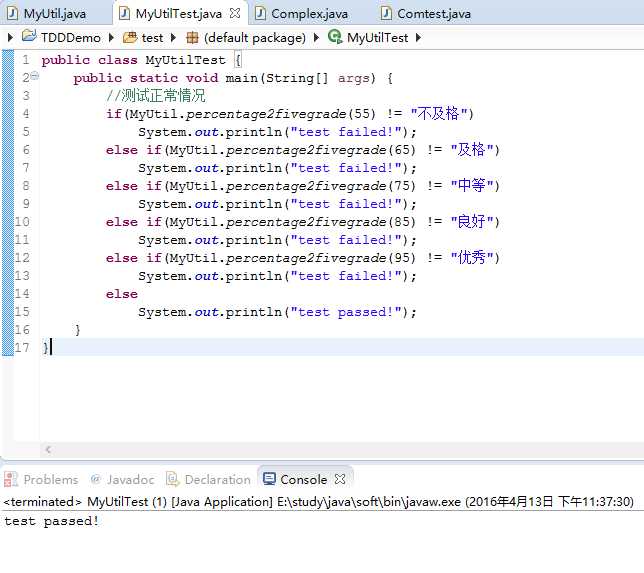Click the Console view icon
This screenshot has height=573, width=644.
(x=269, y=479)
